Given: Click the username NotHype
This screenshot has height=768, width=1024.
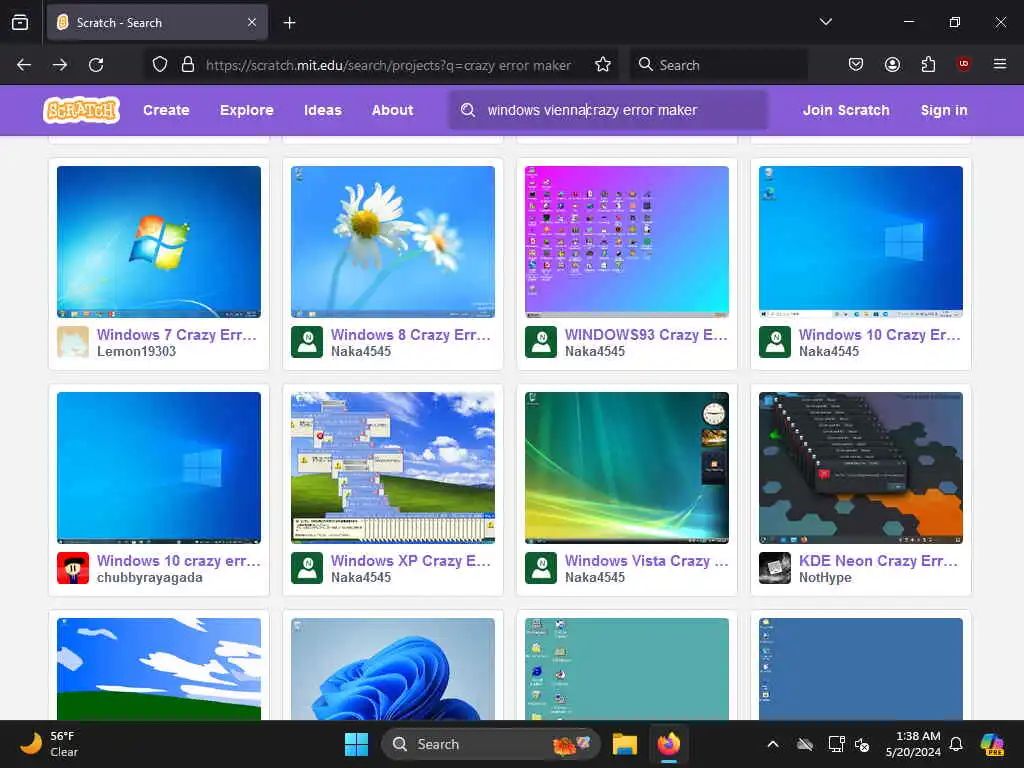Looking at the screenshot, I should [x=825, y=577].
